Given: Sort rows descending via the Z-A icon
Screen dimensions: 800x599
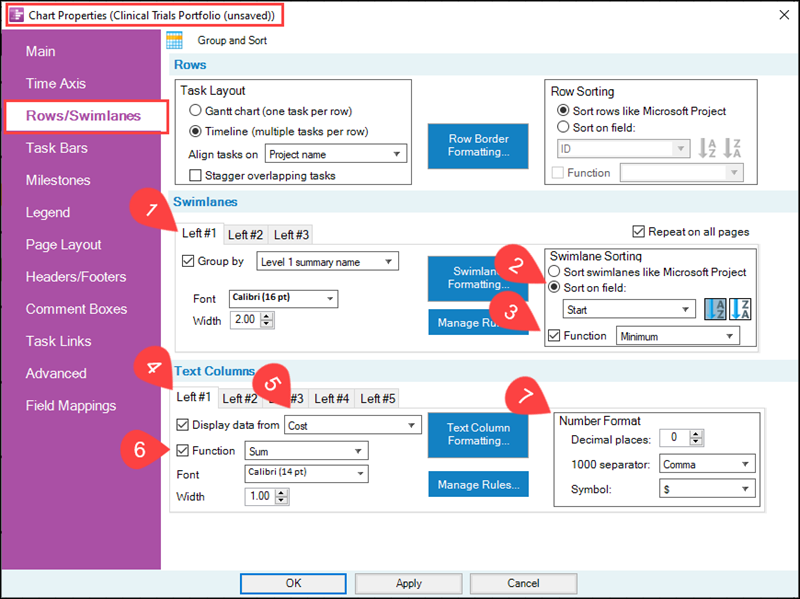Looking at the screenshot, I should pyautogui.click(x=730, y=148).
